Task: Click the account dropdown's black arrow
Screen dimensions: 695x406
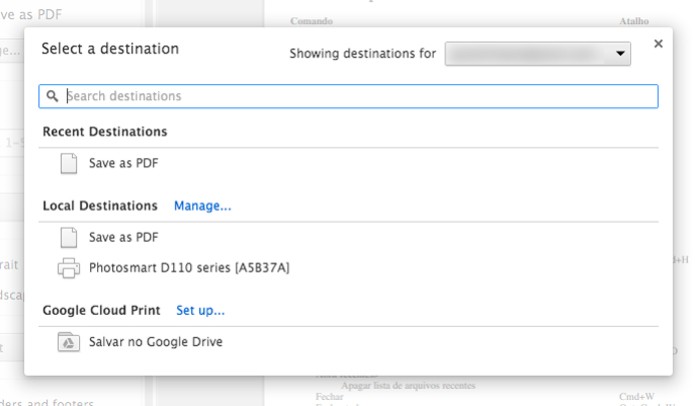Action: (x=620, y=54)
